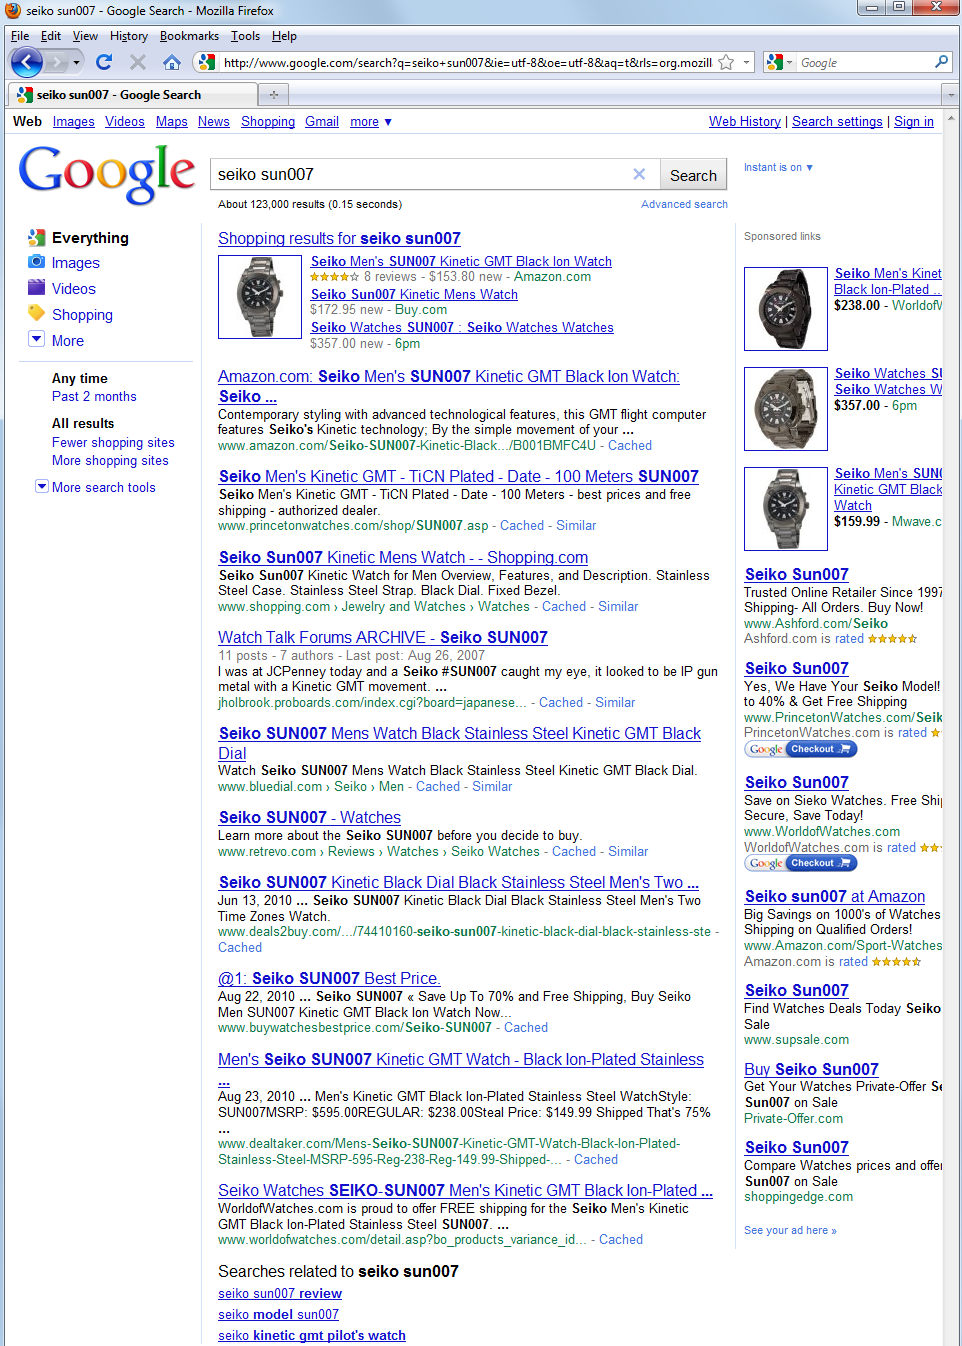Open related search 'seiko sun007 review'
The width and height of the screenshot is (962, 1346).
pyautogui.click(x=280, y=1294)
